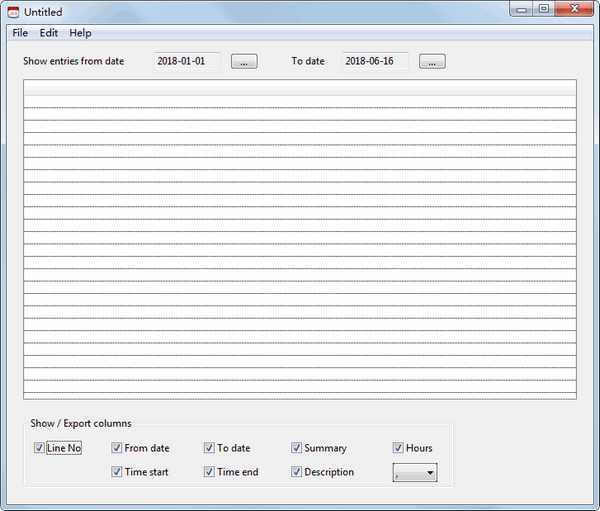Expand the comma separator dropdown

(415, 473)
